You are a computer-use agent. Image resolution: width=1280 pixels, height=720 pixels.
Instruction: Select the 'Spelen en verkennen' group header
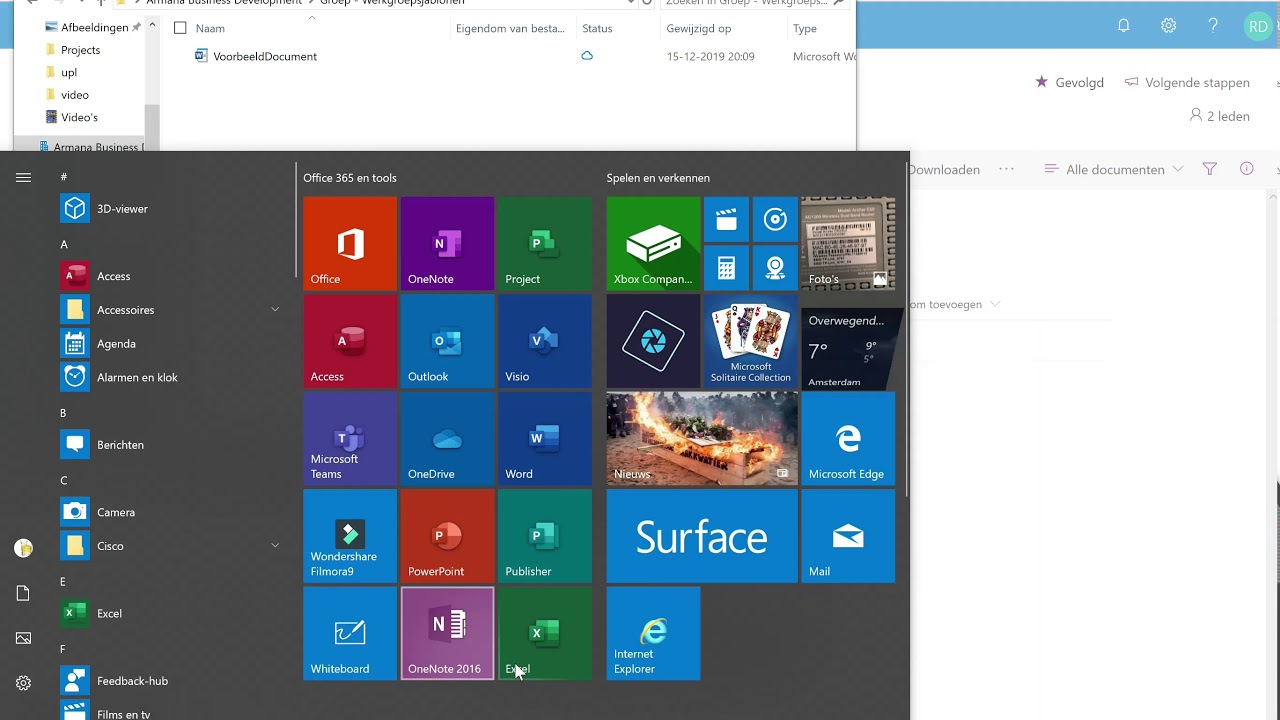point(658,178)
